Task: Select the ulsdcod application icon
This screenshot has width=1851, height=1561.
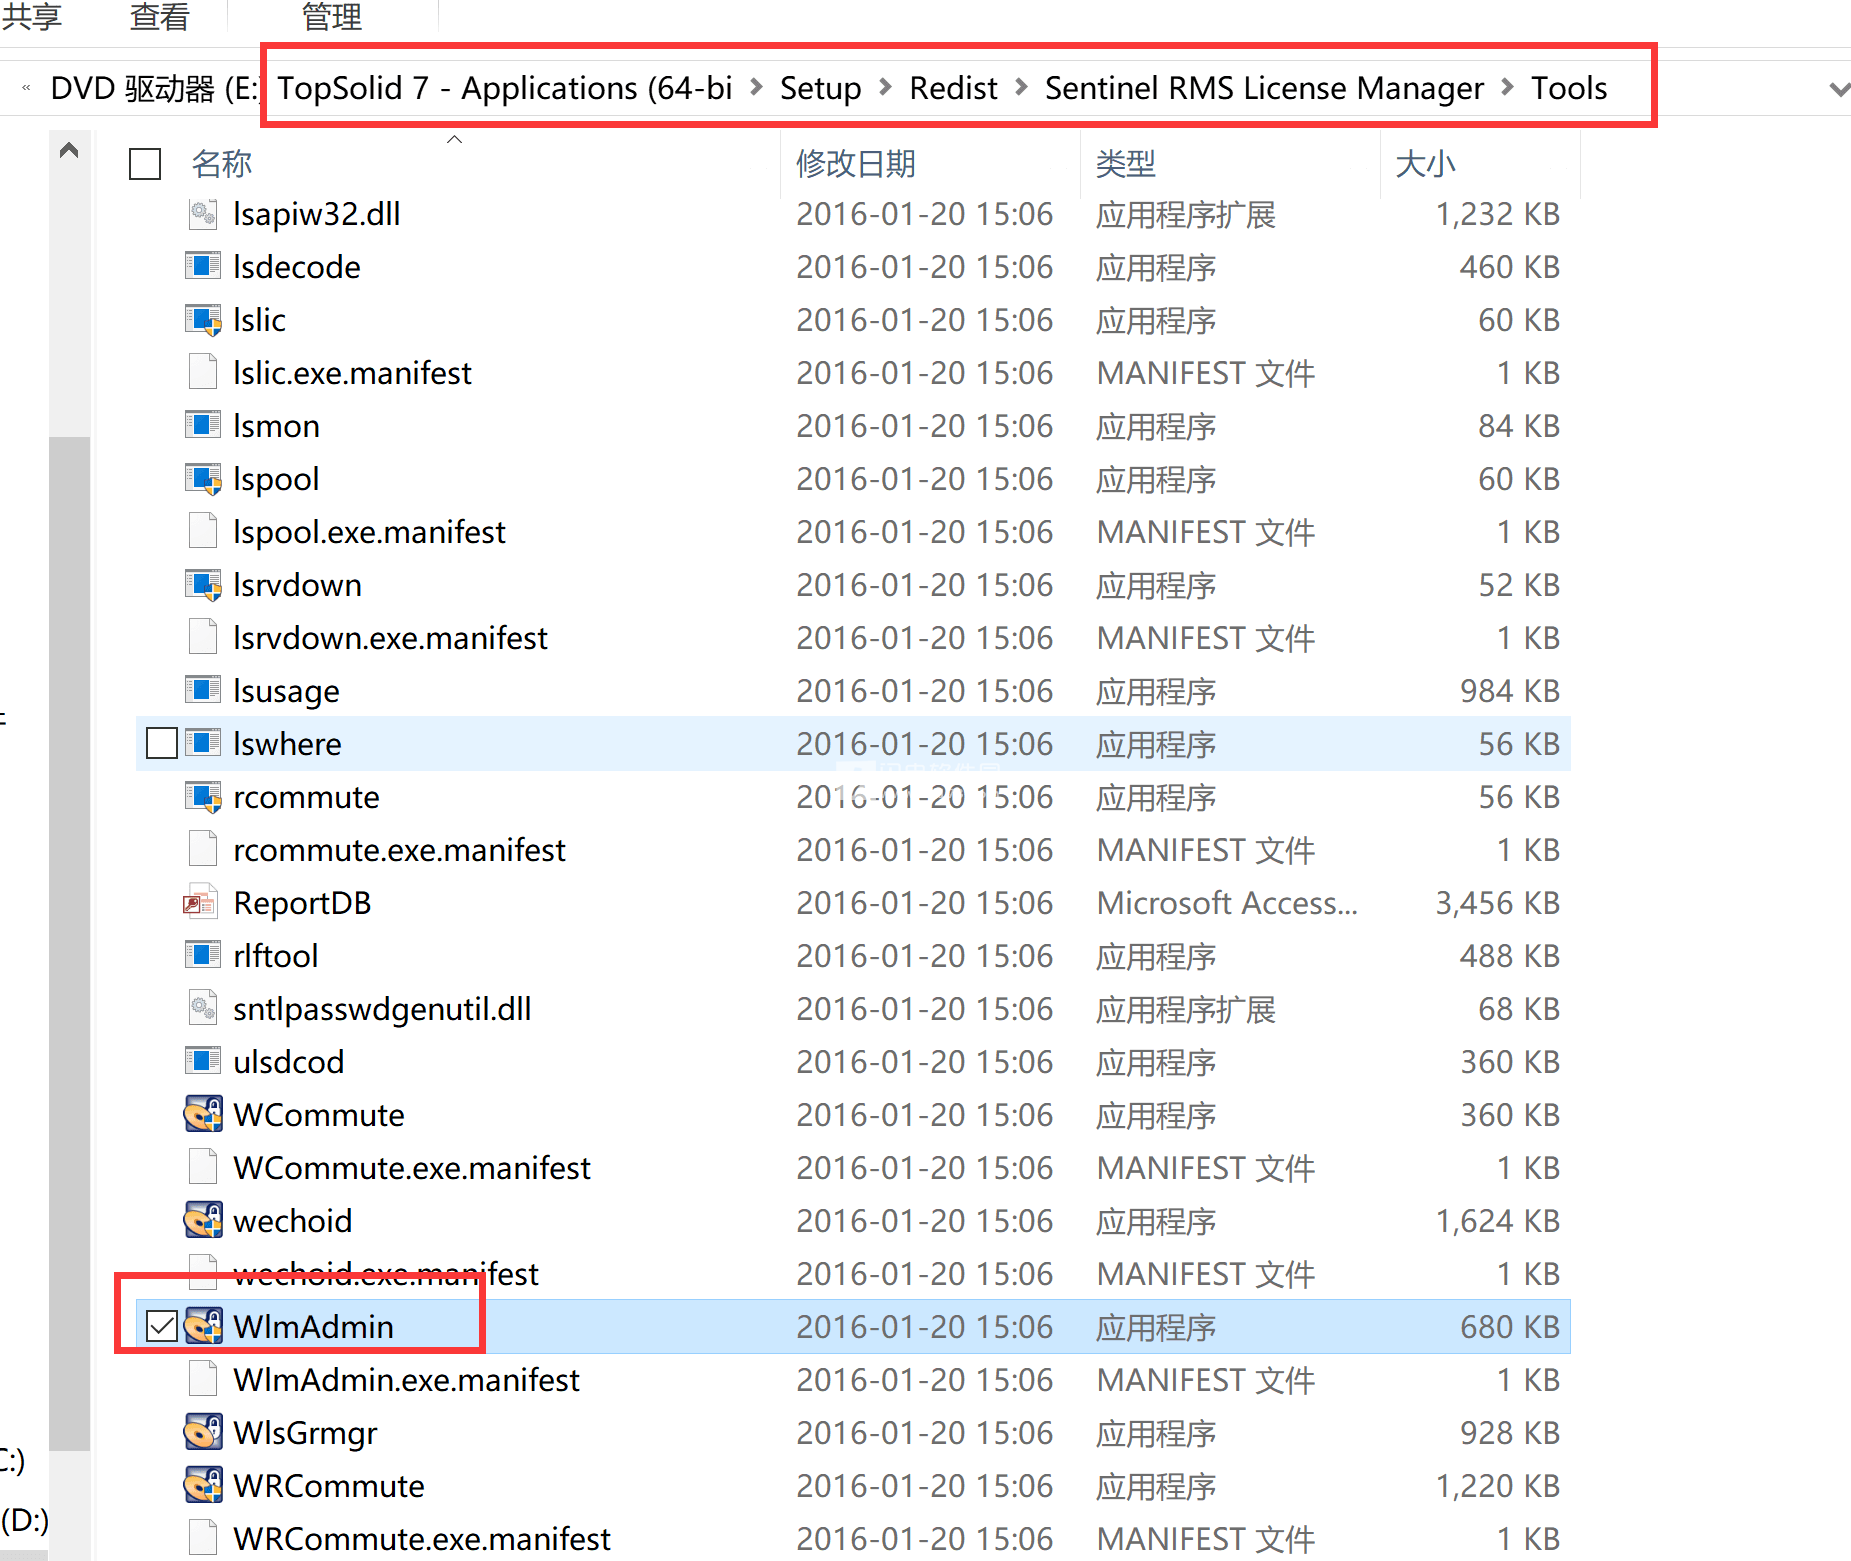Action: [x=203, y=1061]
